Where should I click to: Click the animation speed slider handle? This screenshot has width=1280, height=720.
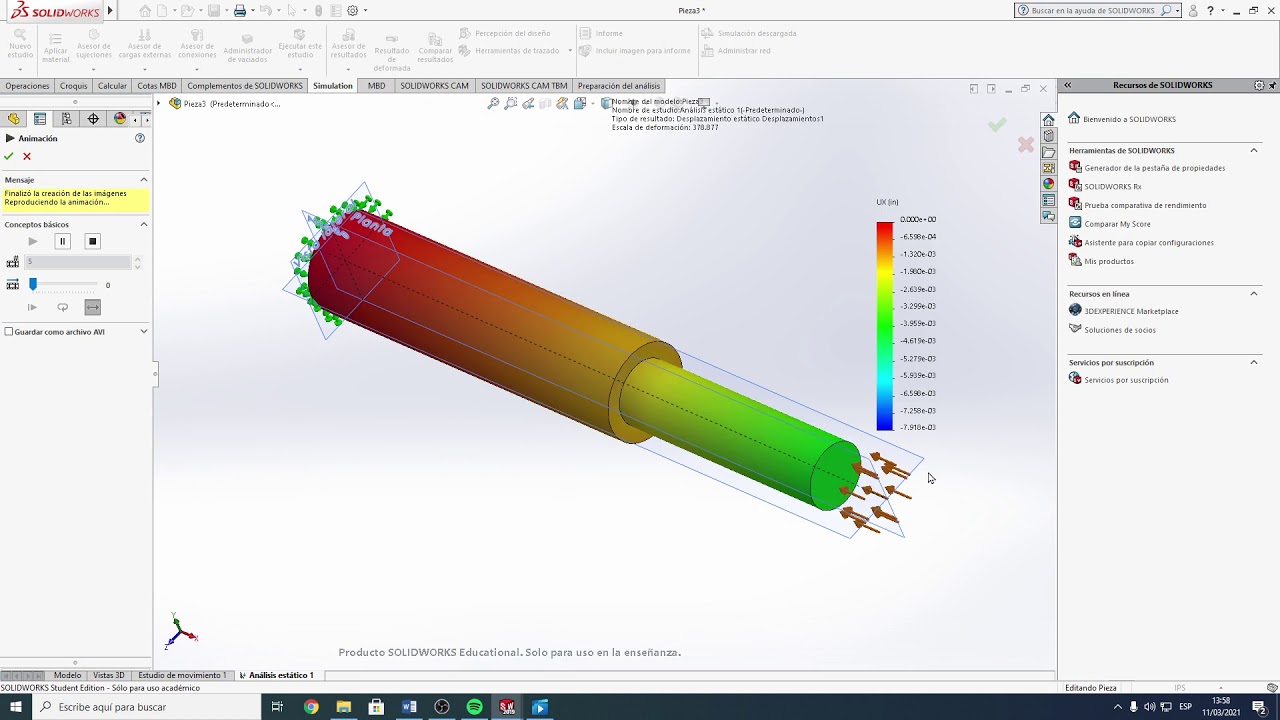pyautogui.click(x=32, y=285)
